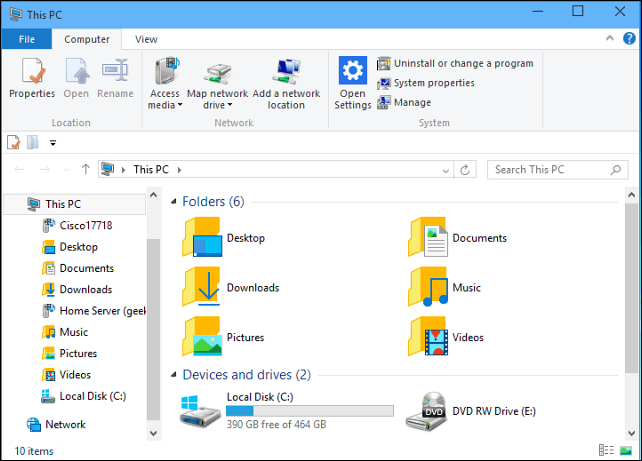This screenshot has width=642, height=461.
Task: Click the Open Settings gear icon
Action: click(353, 70)
